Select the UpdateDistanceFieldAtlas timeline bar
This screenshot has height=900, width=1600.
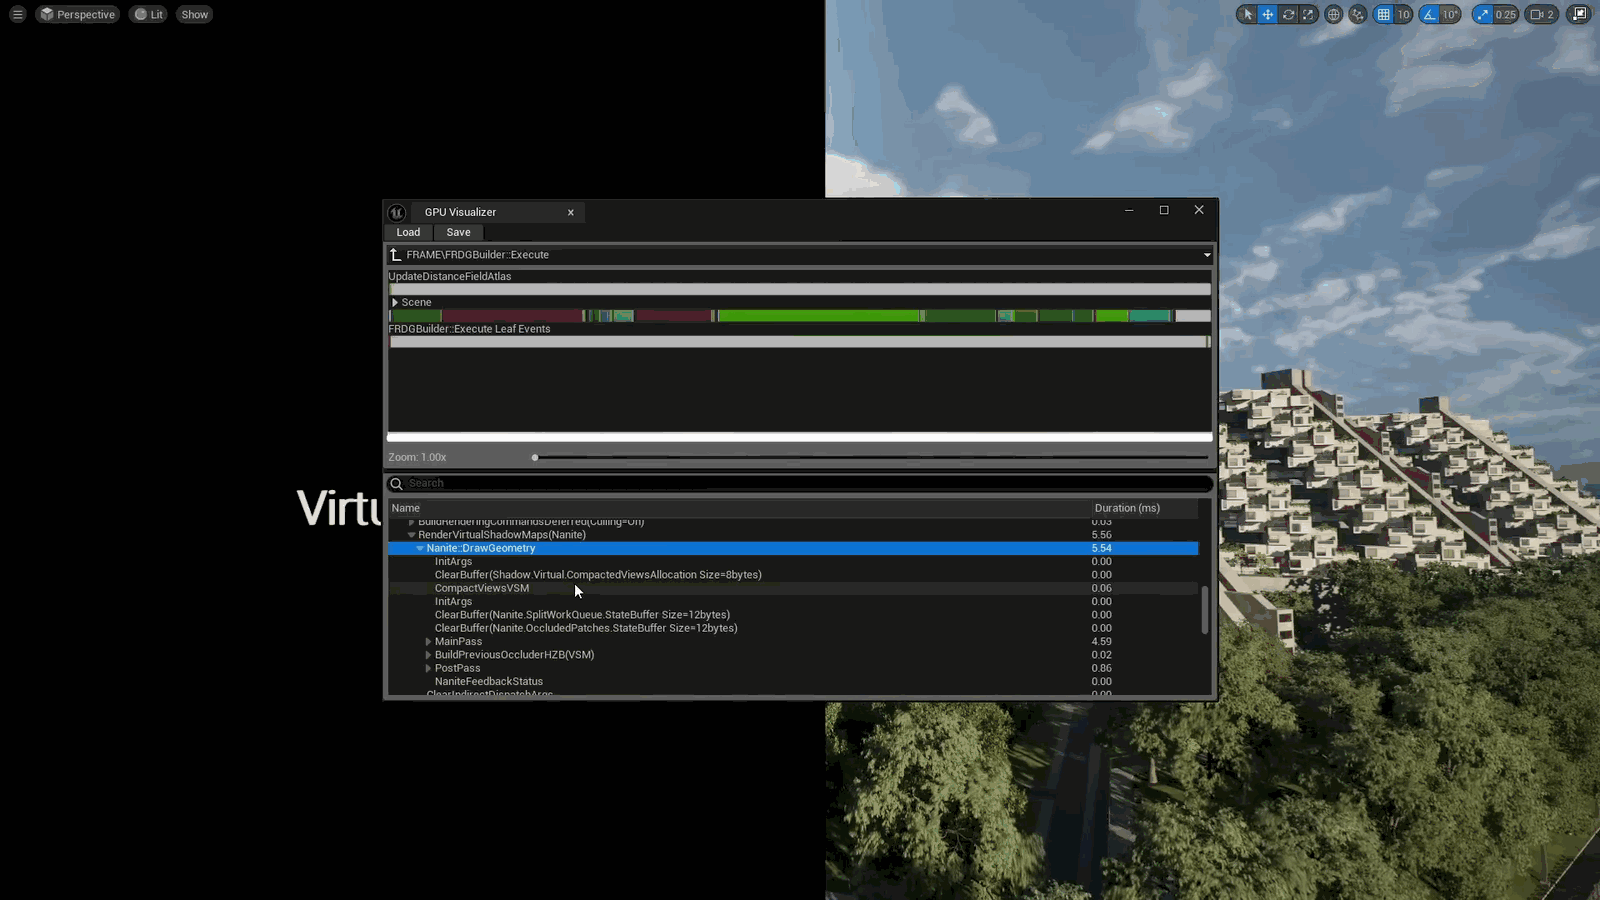pyautogui.click(x=800, y=289)
